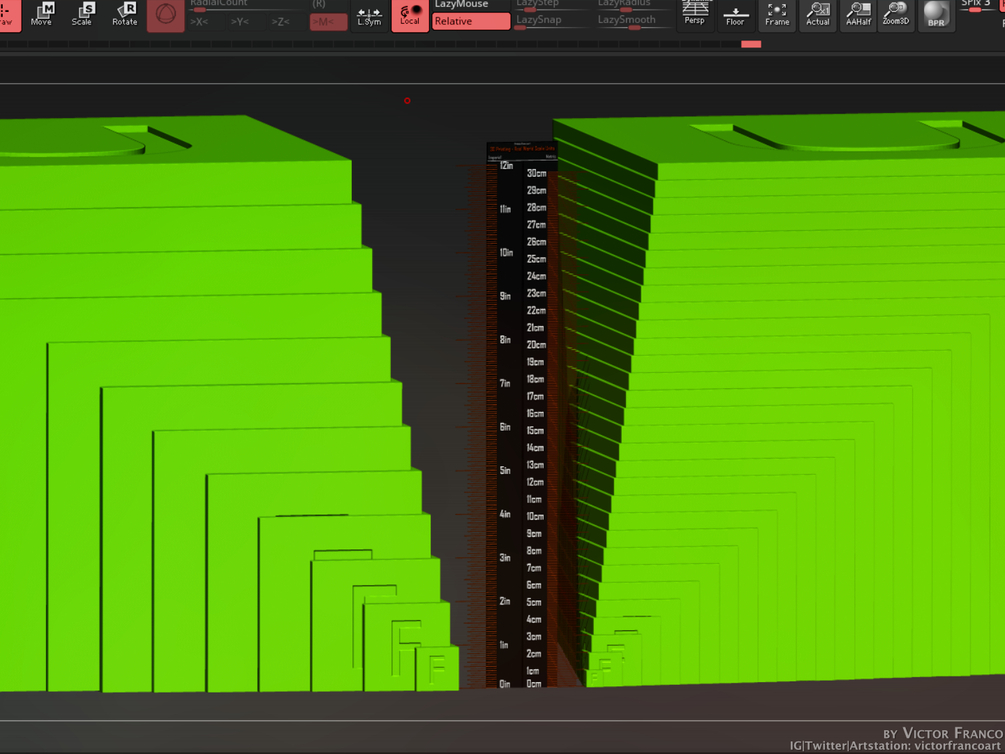
Task: Set AAHalf antialiased half zoom
Action: click(858, 15)
